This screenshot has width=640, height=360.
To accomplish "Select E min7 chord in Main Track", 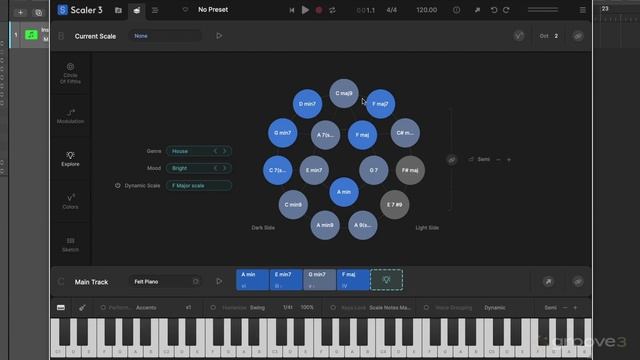I will coord(286,280).
